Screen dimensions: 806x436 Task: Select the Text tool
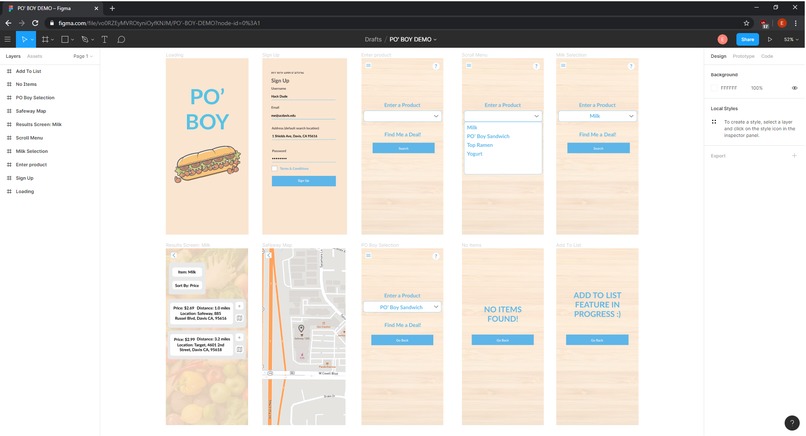[x=104, y=39]
